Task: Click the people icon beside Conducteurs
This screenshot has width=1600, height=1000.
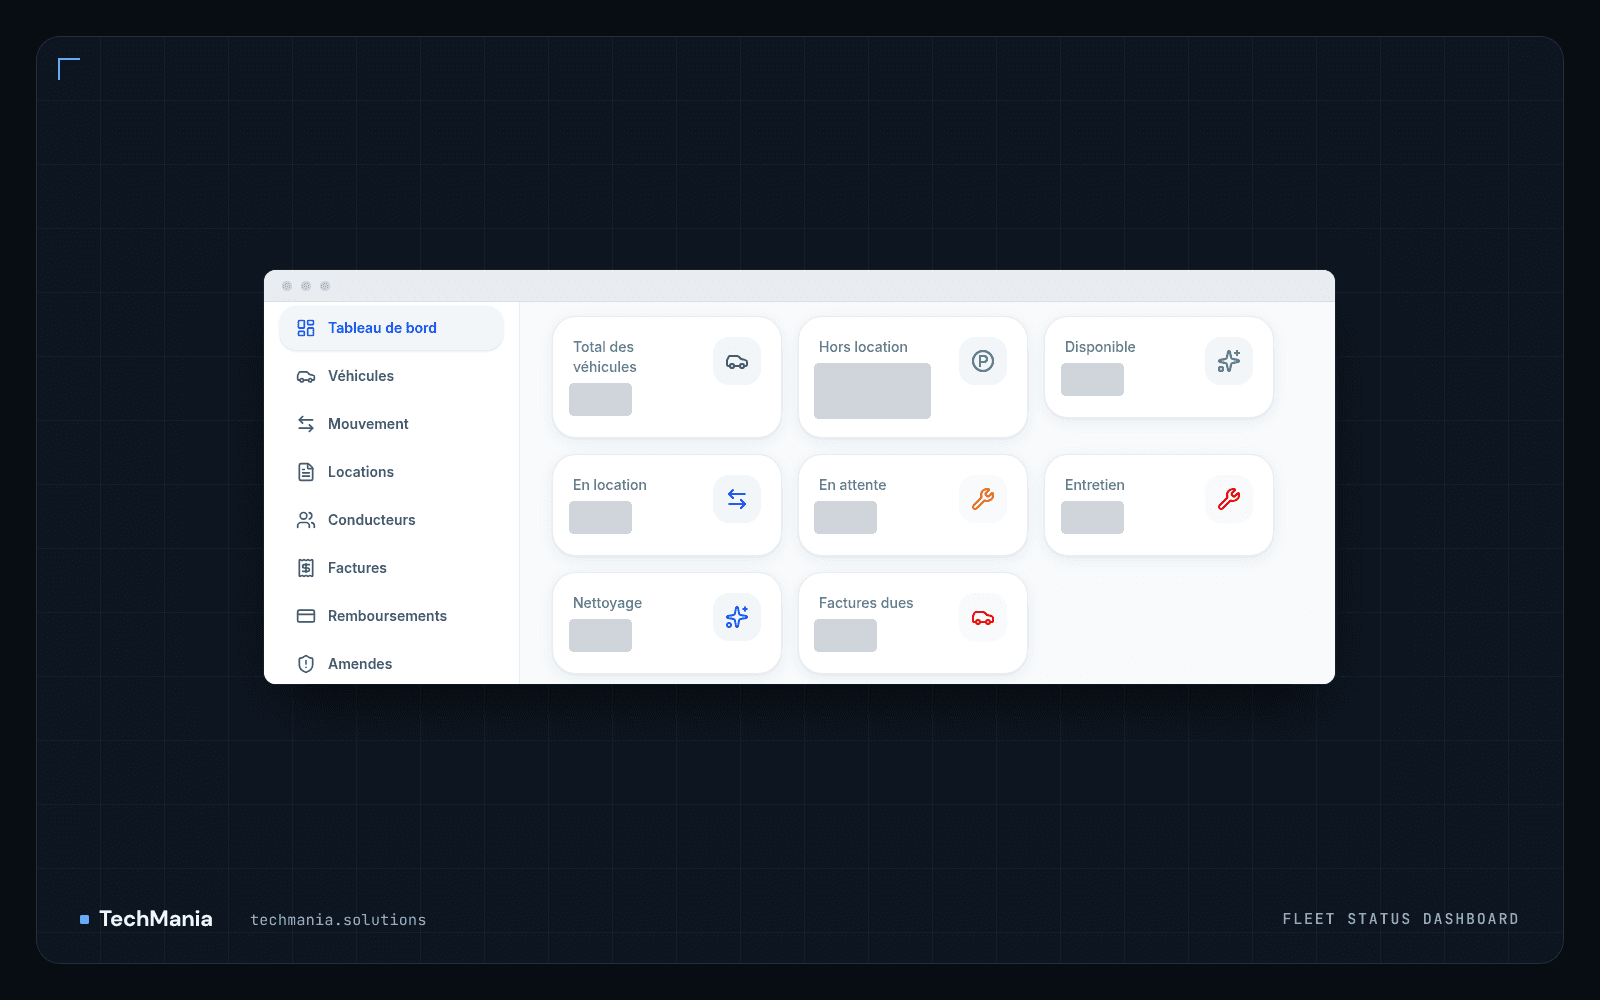Action: tap(306, 520)
